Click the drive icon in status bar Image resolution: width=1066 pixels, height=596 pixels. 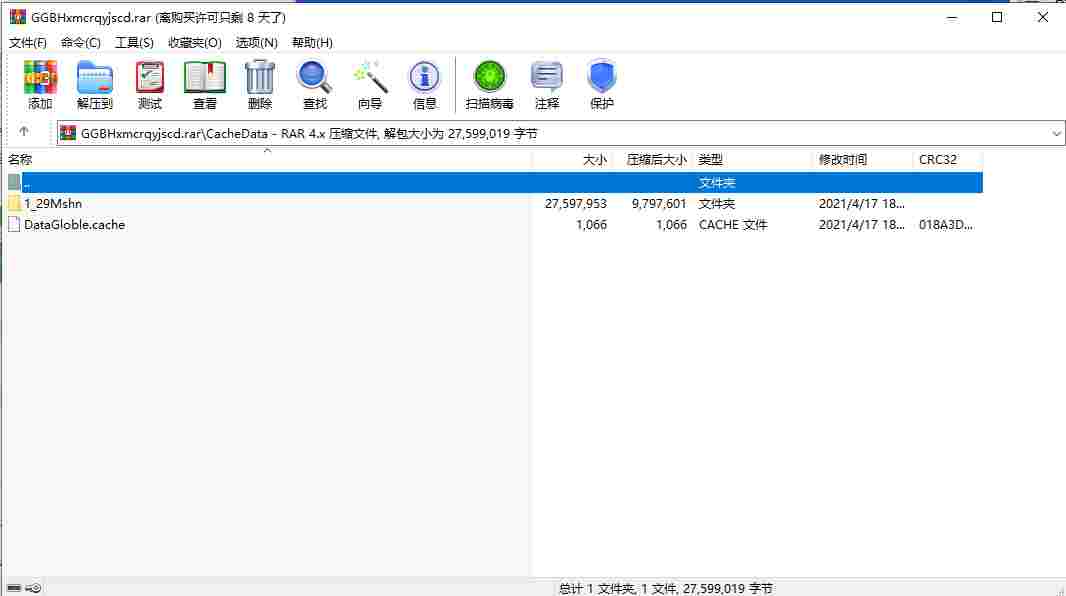click(14, 588)
